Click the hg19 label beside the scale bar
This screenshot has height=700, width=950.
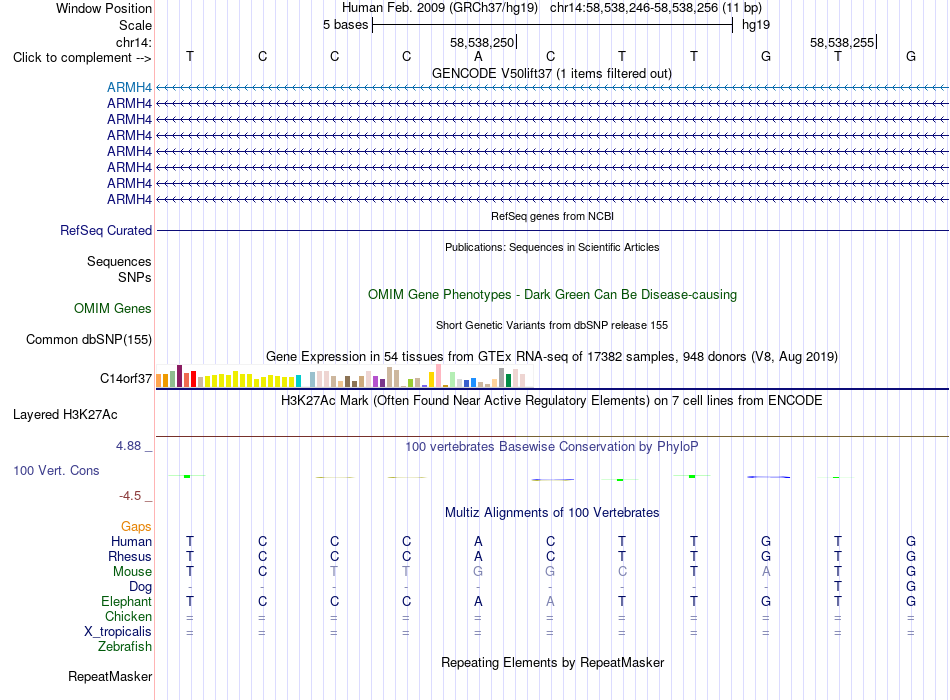coord(756,25)
